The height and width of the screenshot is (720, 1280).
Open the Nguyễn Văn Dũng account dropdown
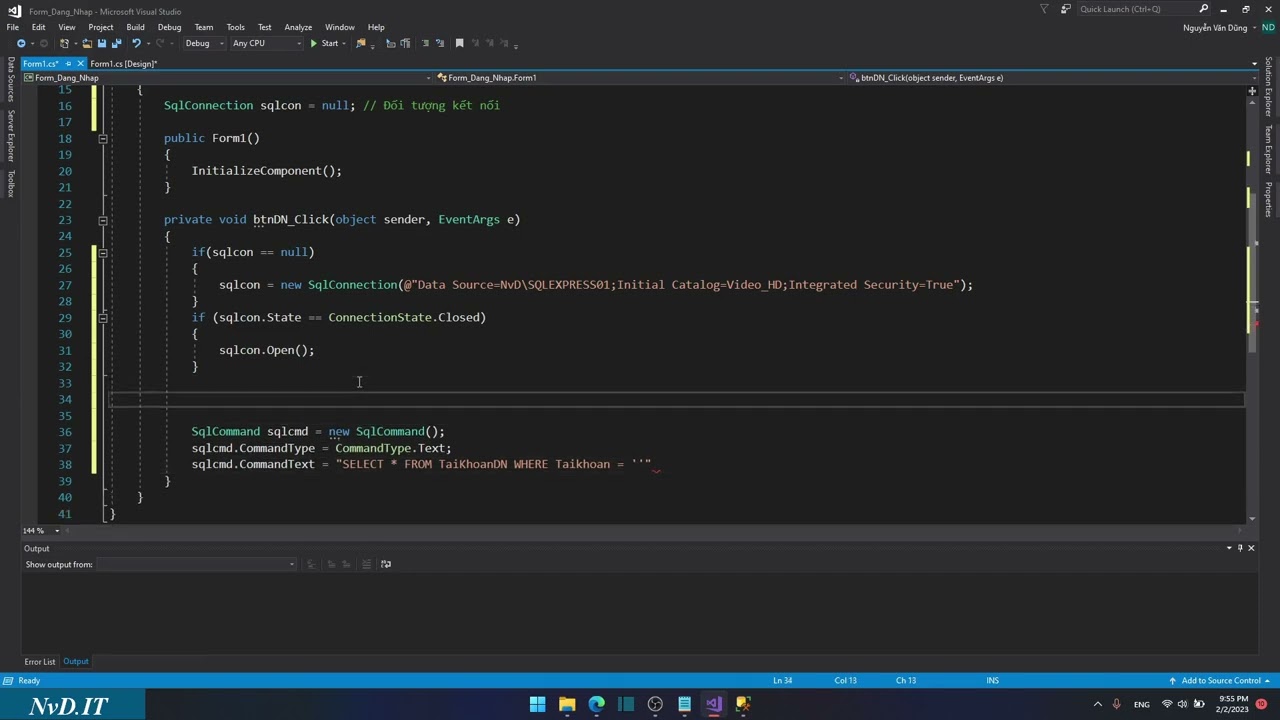(1220, 27)
